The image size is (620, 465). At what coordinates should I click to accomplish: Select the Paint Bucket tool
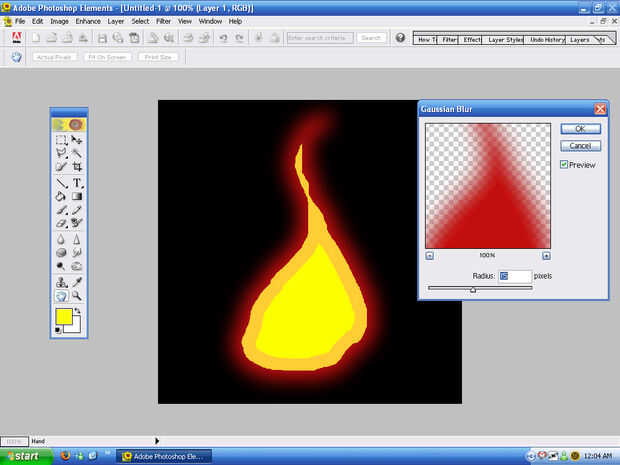[x=61, y=196]
